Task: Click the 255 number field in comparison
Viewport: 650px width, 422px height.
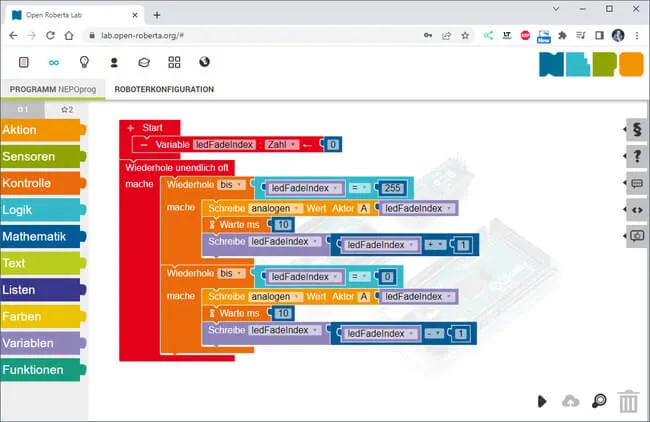Action: point(392,187)
